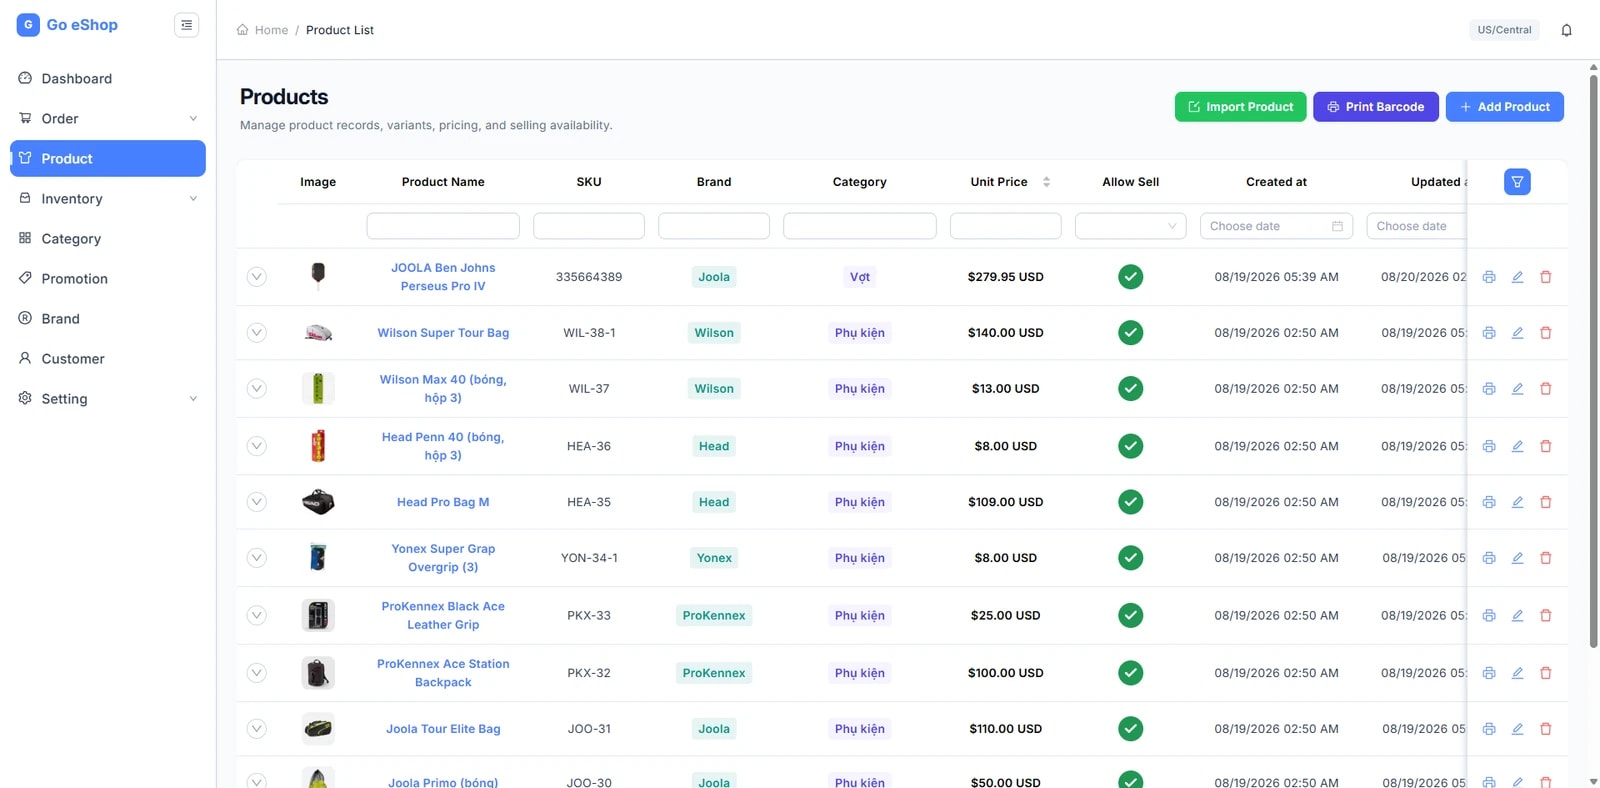Go to Category in sidebar
The width and height of the screenshot is (1600, 788).
[x=108, y=238]
